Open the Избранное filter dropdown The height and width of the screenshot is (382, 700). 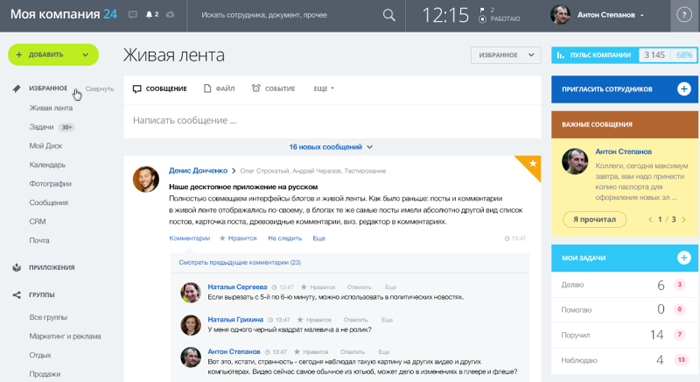506,55
